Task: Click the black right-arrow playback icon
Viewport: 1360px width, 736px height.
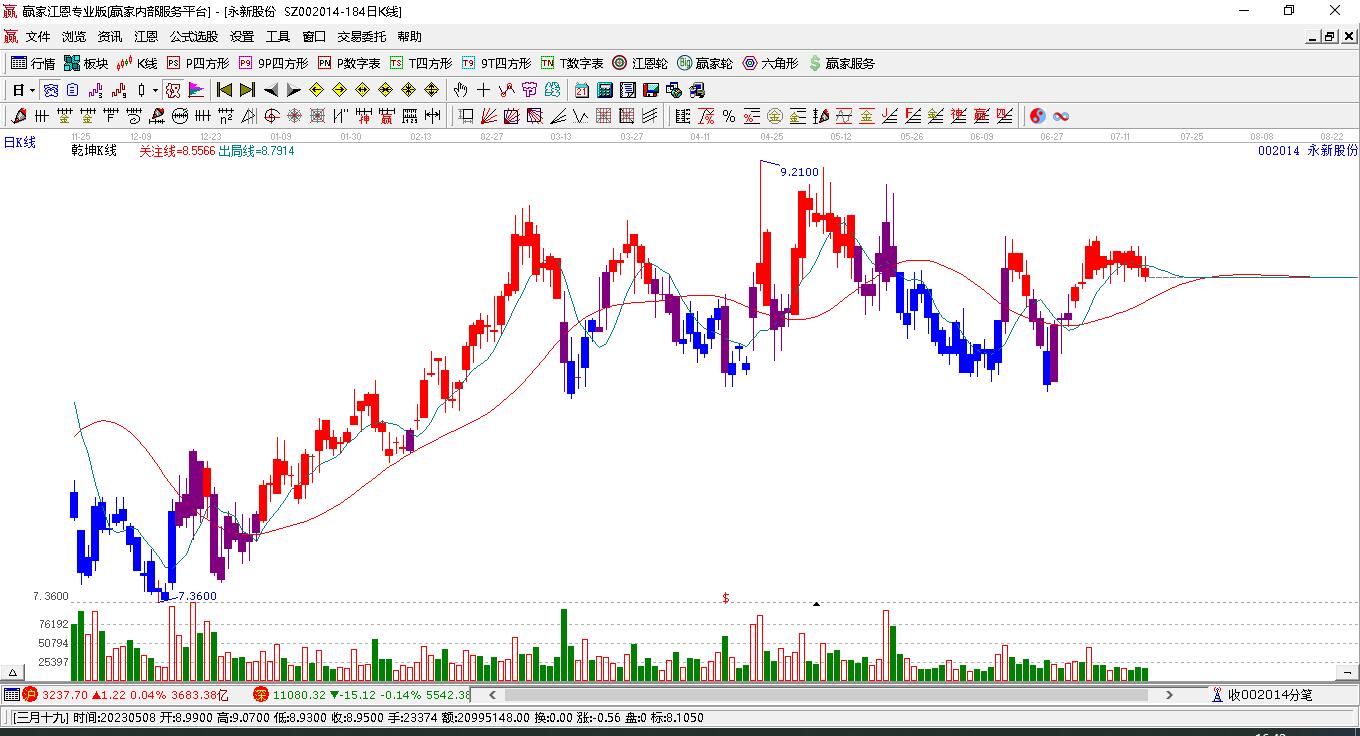Action: click(293, 90)
